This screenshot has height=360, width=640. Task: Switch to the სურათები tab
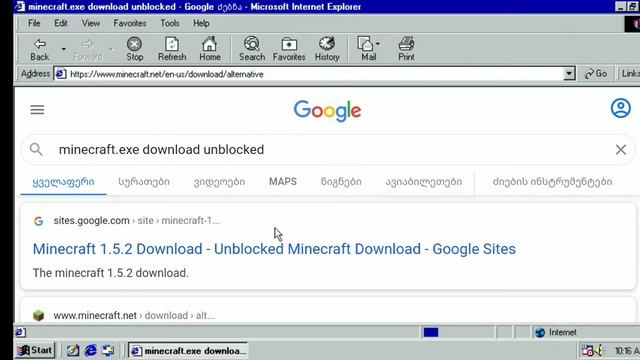[x=144, y=182]
